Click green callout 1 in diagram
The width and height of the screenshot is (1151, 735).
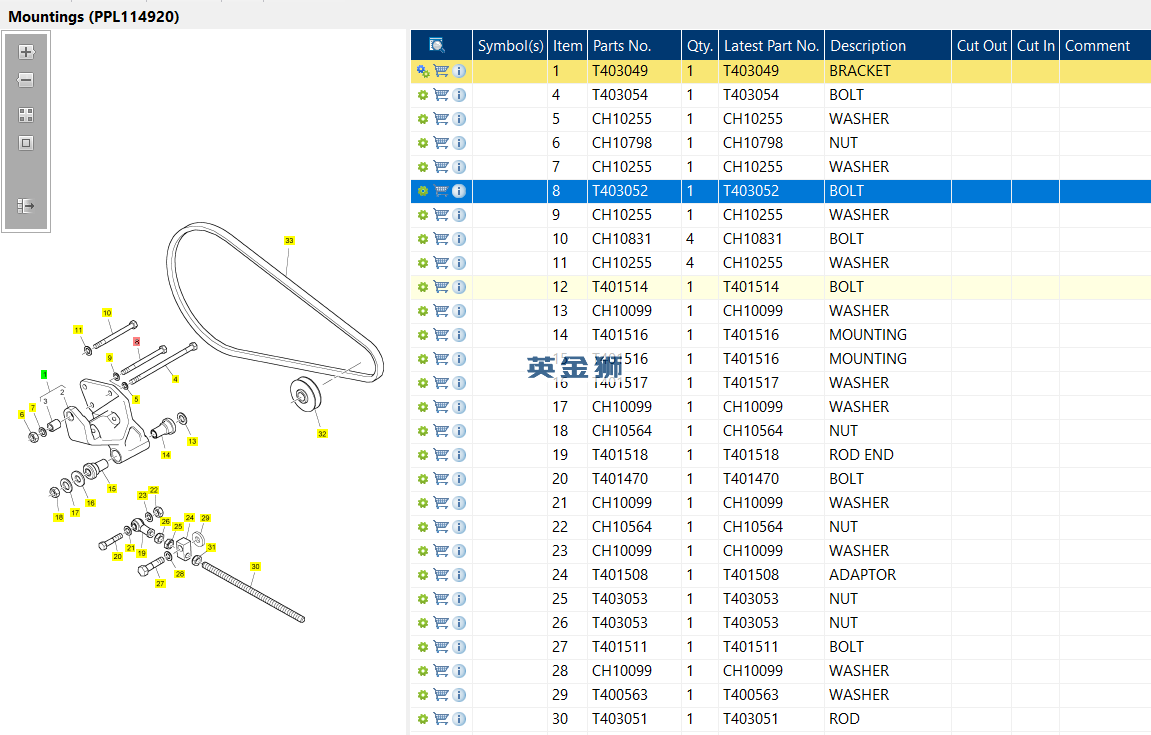44,374
